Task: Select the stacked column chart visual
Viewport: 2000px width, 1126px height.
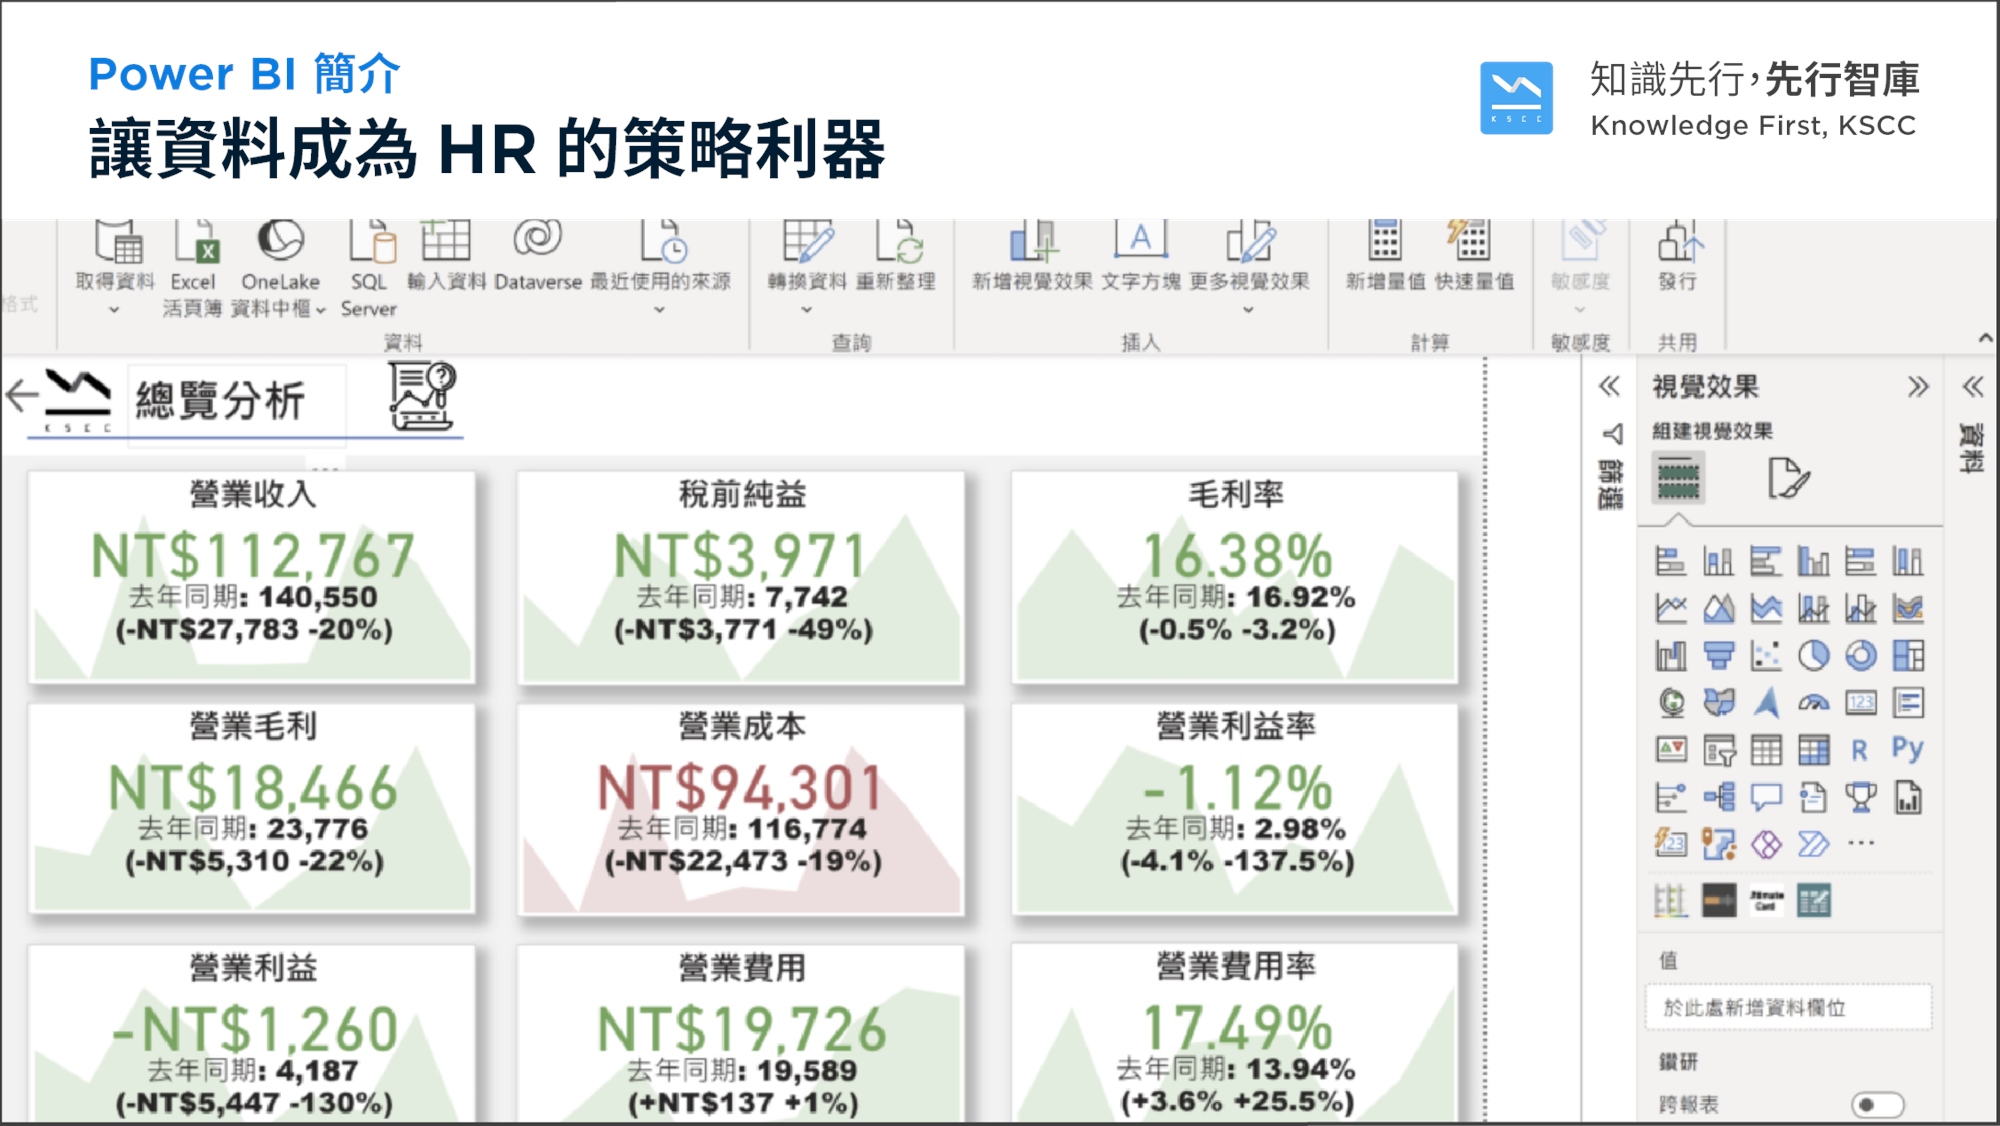Action: click(1718, 561)
